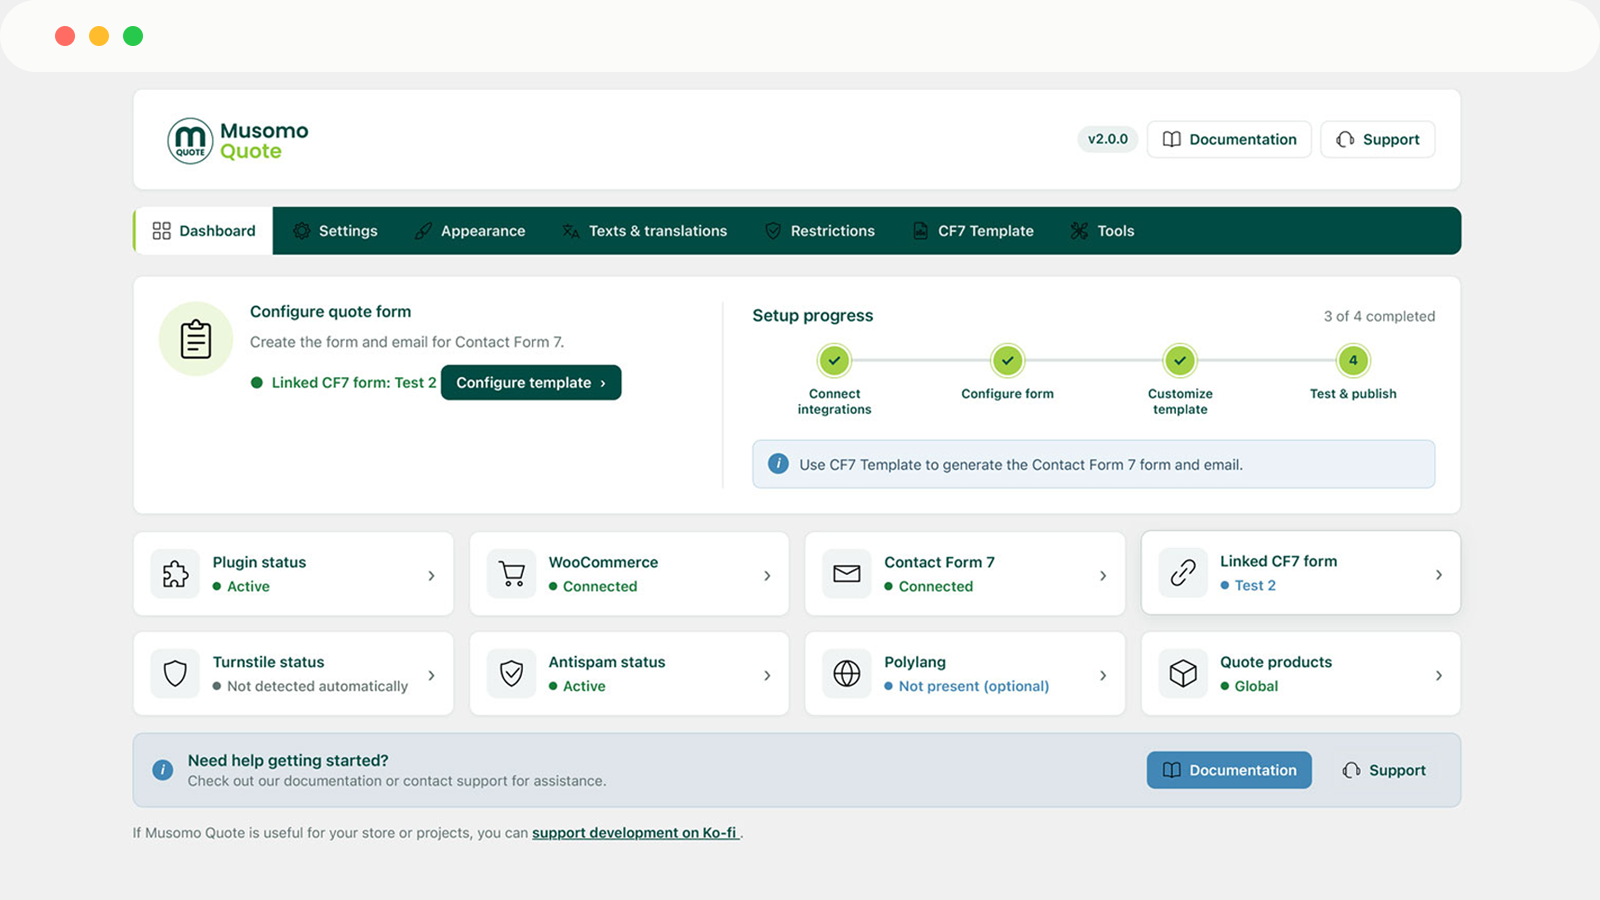This screenshot has height=900, width=1600.
Task: Expand the Contact Form 7 card chevron
Action: click(x=1103, y=576)
